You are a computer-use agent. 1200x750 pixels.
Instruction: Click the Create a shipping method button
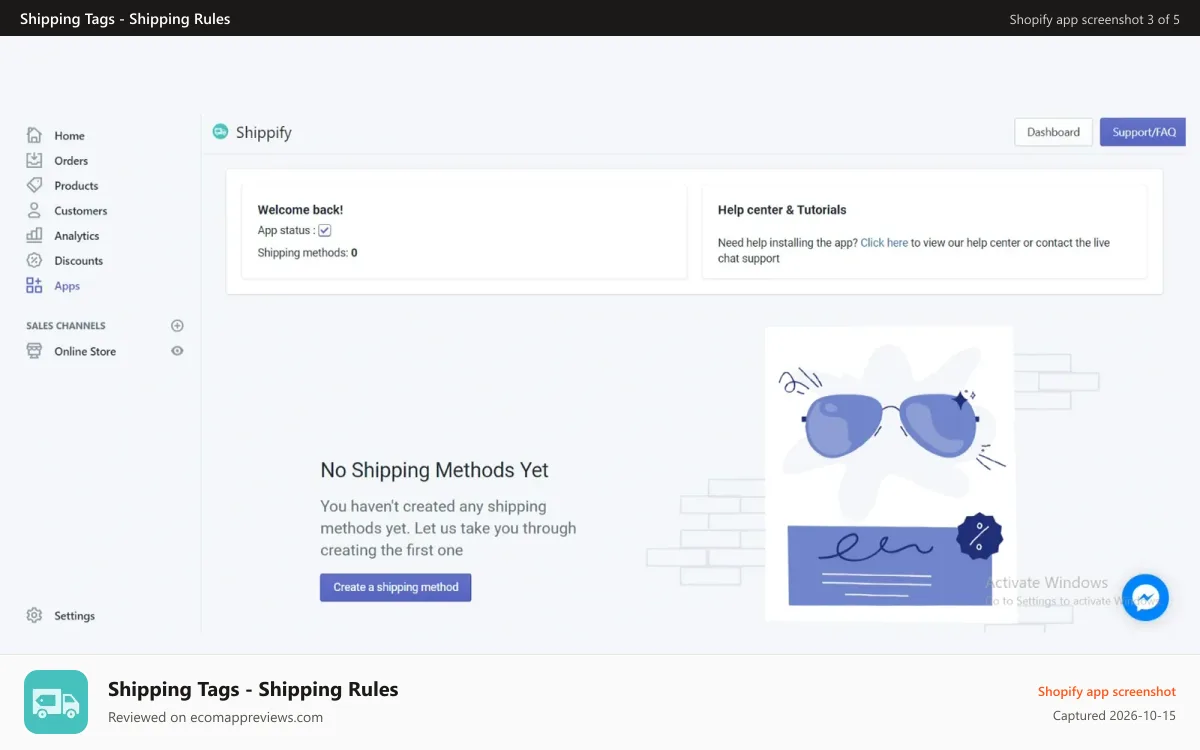pos(395,587)
